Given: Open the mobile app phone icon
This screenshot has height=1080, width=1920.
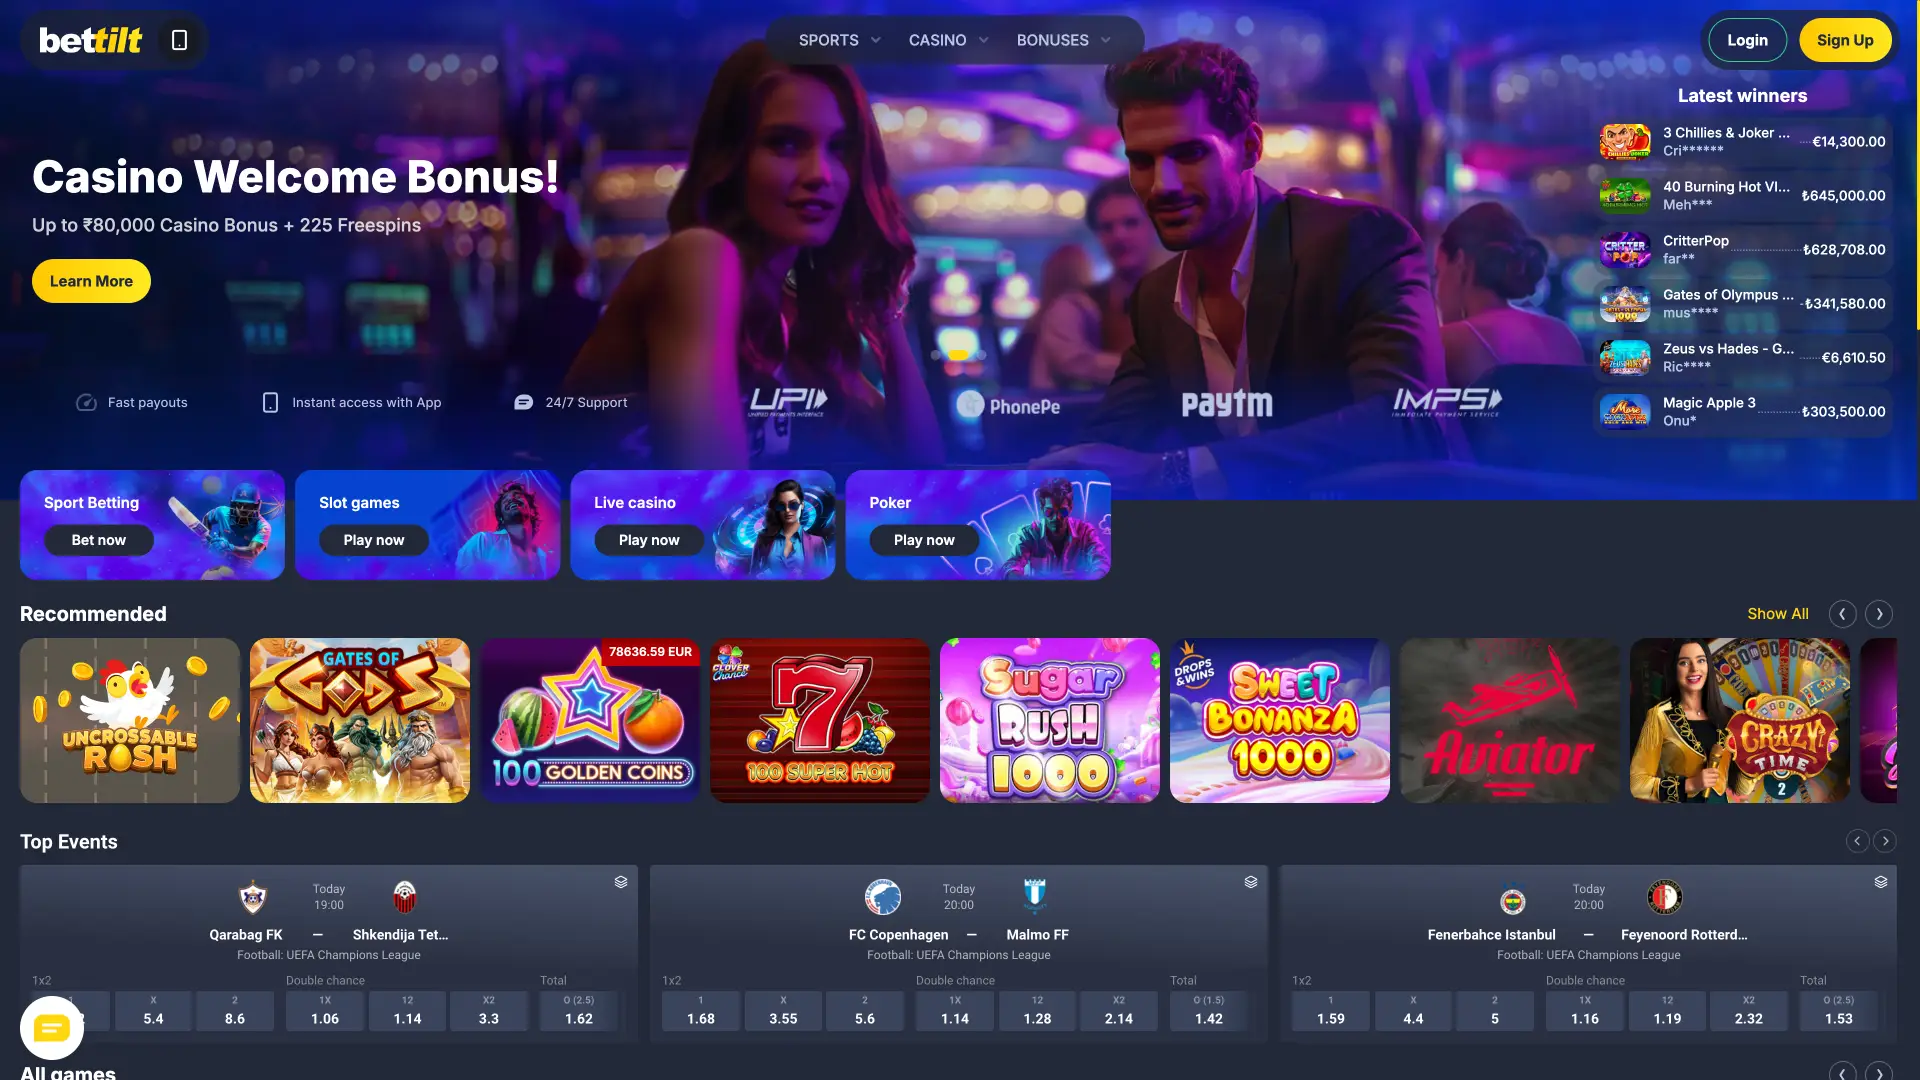Looking at the screenshot, I should (179, 40).
